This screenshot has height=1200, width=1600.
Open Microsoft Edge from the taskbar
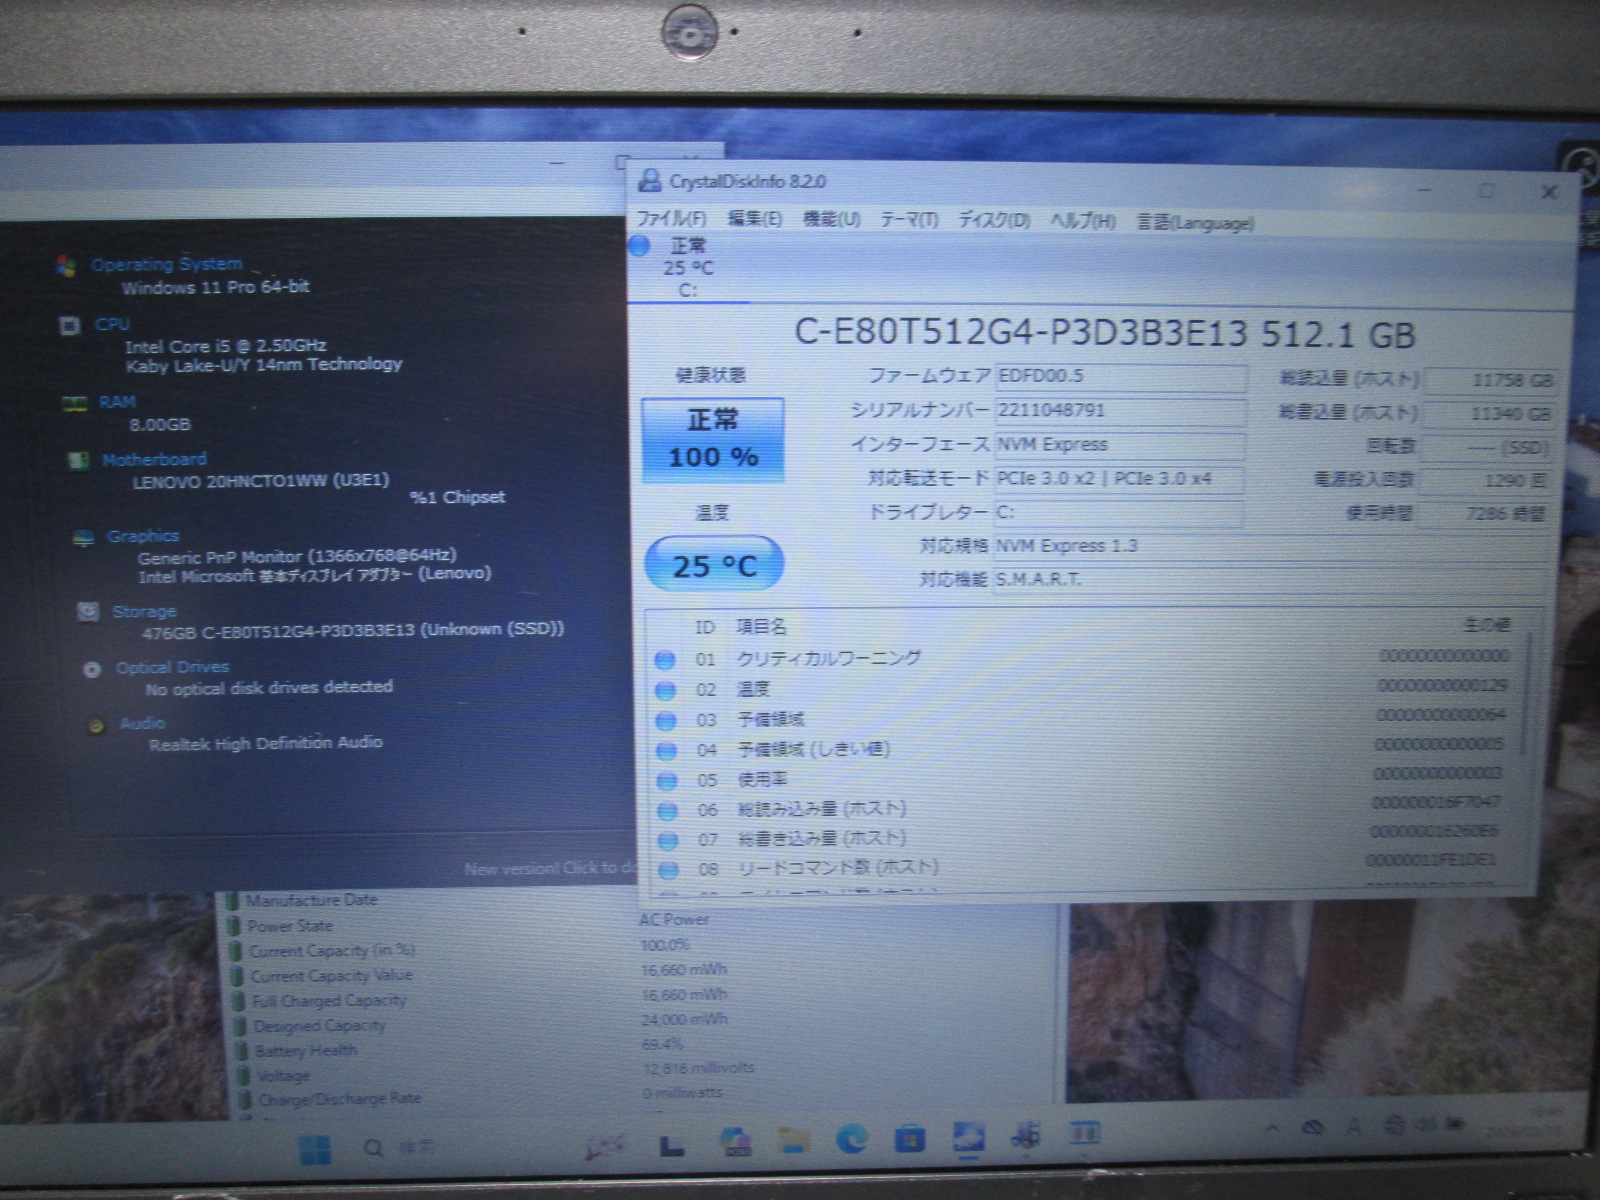(x=851, y=1139)
